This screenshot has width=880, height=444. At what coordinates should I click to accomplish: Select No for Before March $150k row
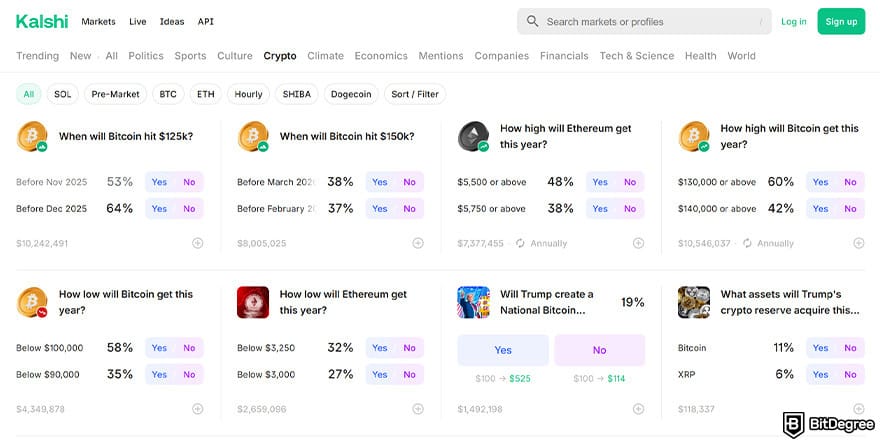click(410, 182)
